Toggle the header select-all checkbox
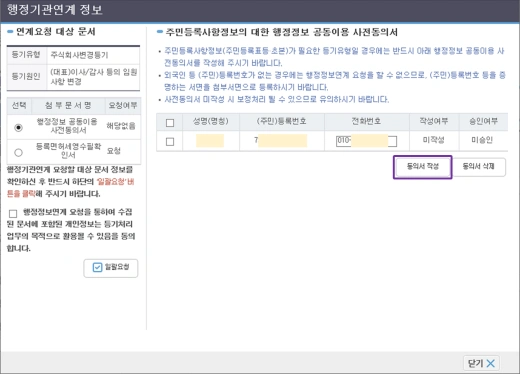The width and height of the screenshot is (520, 374). tap(170, 123)
